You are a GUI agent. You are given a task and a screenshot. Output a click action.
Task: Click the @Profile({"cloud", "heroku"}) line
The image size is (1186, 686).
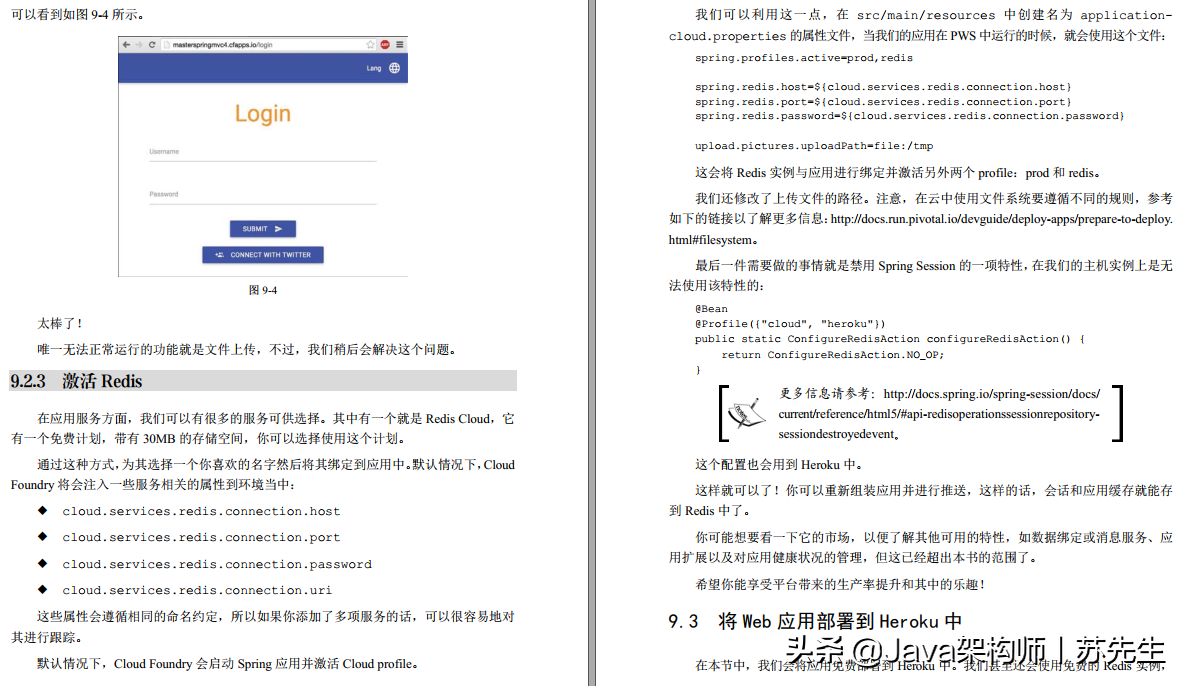tap(790, 324)
